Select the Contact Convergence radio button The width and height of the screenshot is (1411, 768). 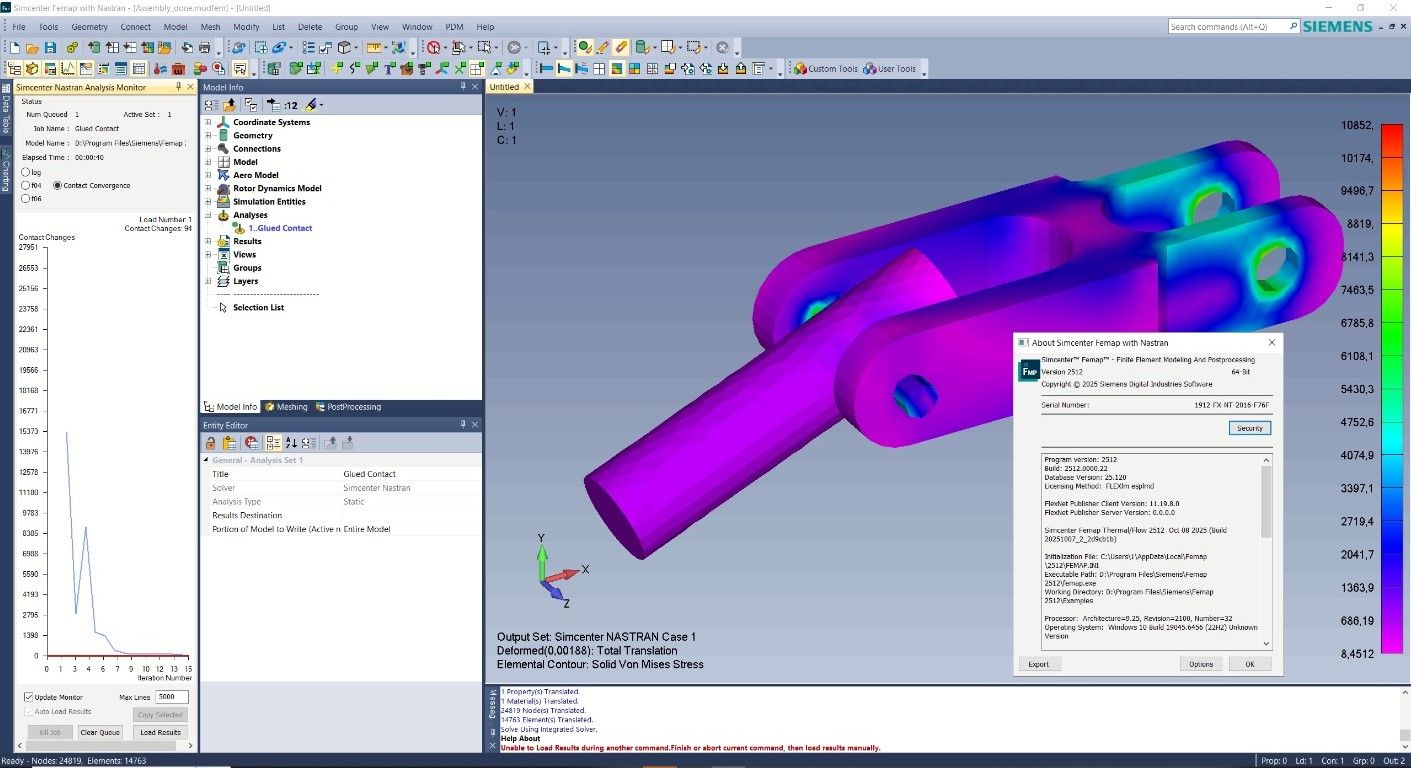58,185
